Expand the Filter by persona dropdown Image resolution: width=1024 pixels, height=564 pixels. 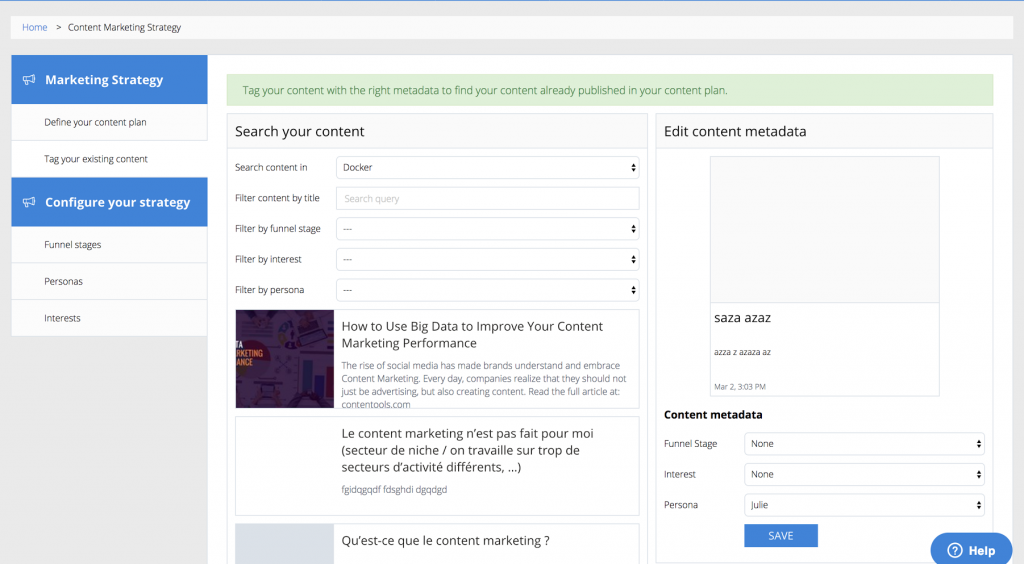pyautogui.click(x=487, y=290)
